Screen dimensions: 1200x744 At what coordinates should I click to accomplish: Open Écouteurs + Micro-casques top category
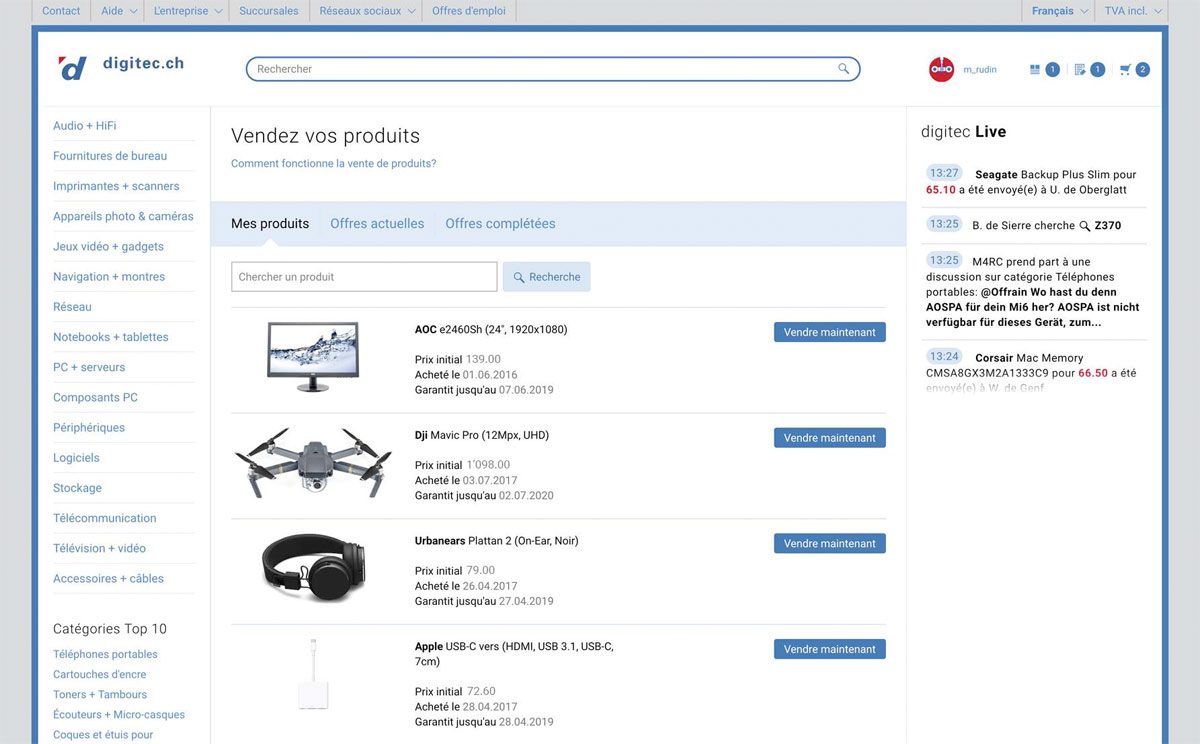119,714
